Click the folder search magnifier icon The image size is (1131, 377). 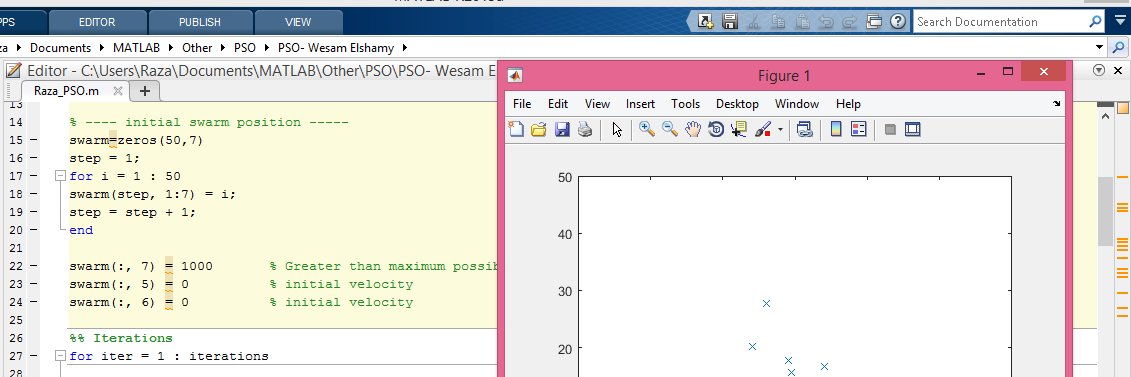pyautogui.click(x=1119, y=48)
